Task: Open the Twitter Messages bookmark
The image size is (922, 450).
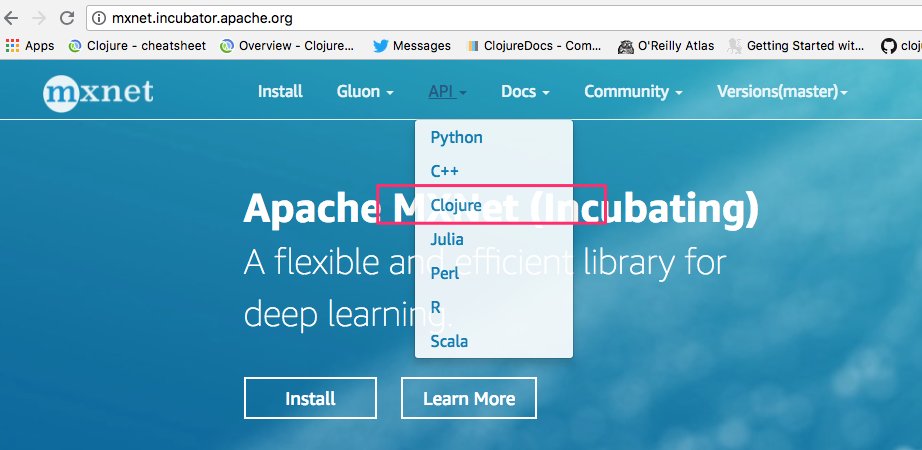Action: (x=412, y=46)
